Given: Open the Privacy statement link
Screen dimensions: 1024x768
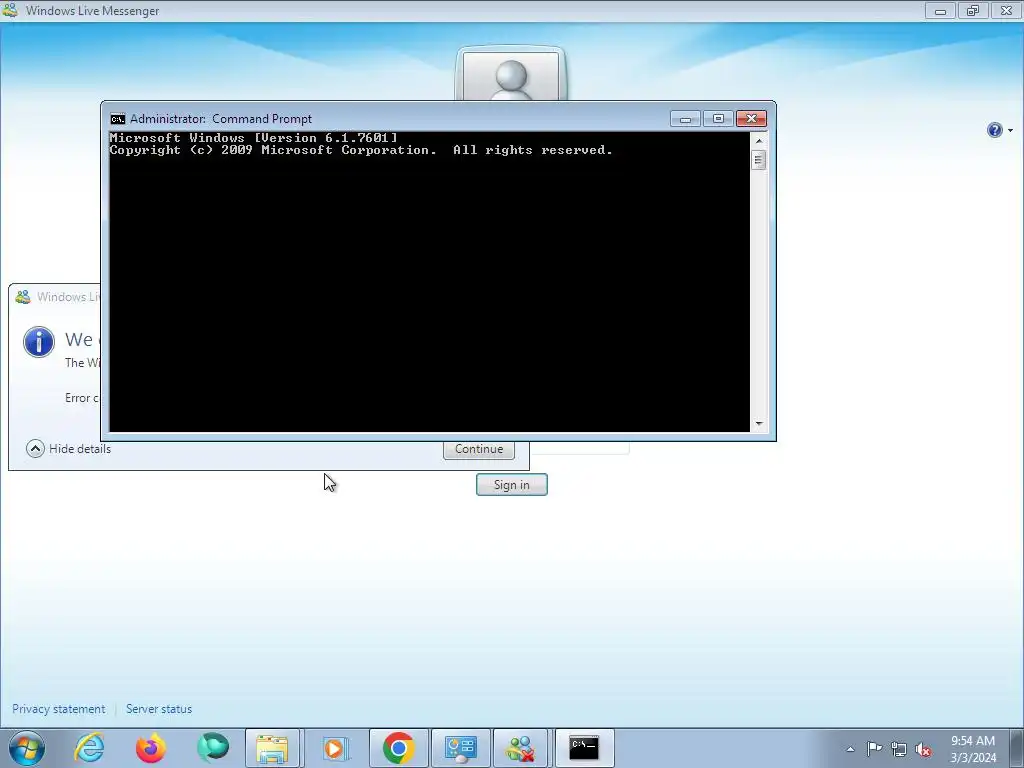Looking at the screenshot, I should click(59, 709).
